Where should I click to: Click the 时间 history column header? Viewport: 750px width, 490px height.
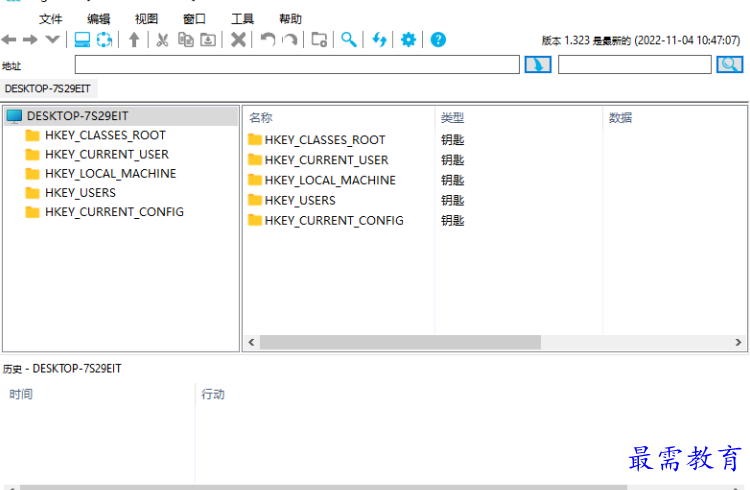coord(21,394)
